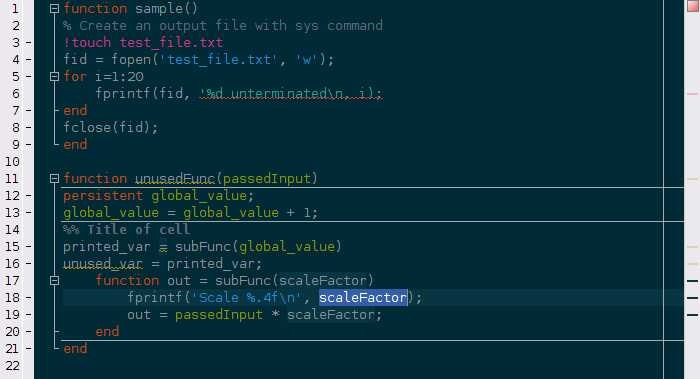The image size is (700, 379).
Task: Click the underlined unusedFunc function name
Action: click(x=175, y=179)
